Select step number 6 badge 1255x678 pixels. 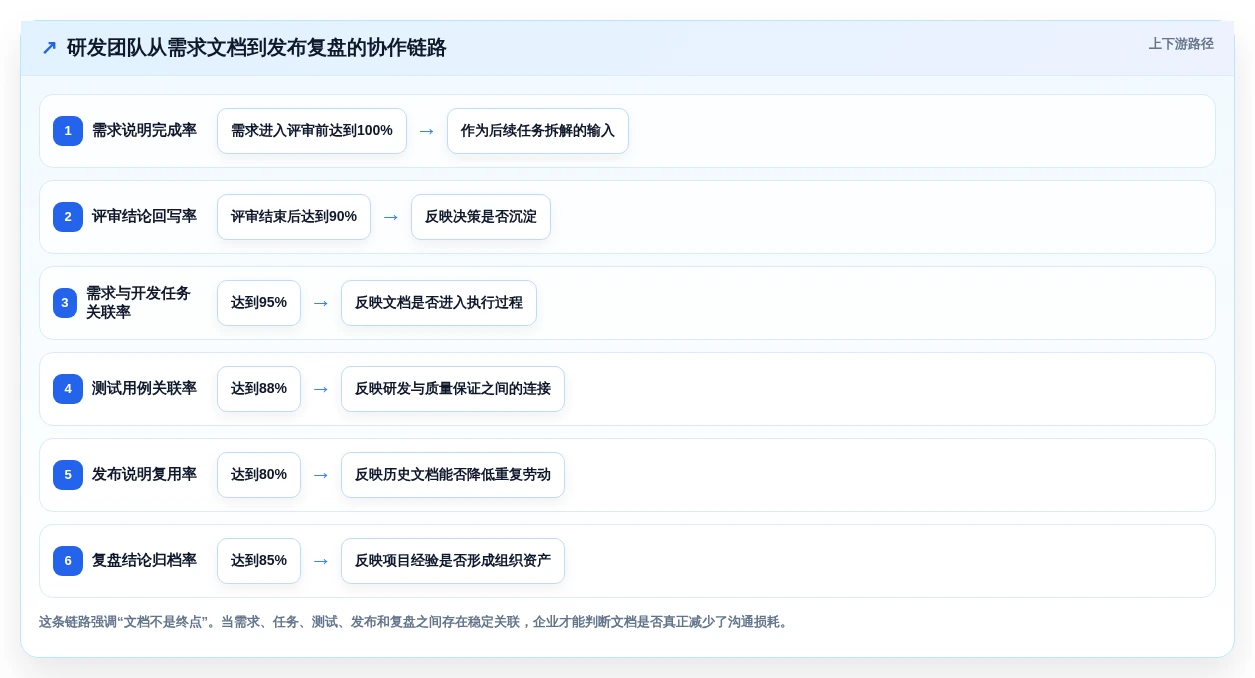68,561
